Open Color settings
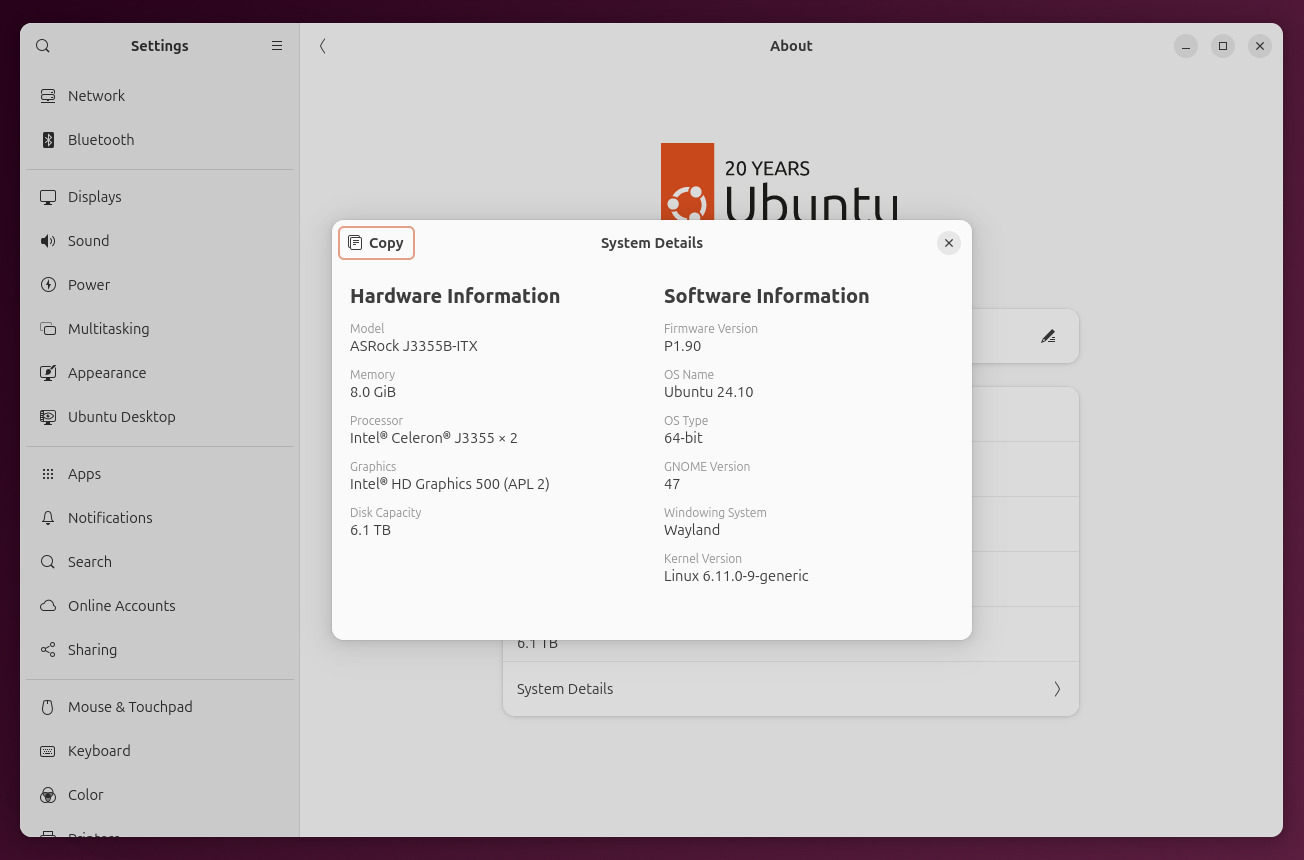 [160, 795]
